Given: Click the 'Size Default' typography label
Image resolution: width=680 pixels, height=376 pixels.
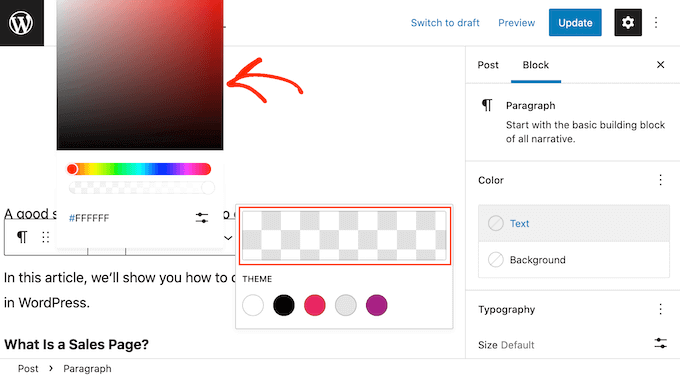Looking at the screenshot, I should 506,345.
